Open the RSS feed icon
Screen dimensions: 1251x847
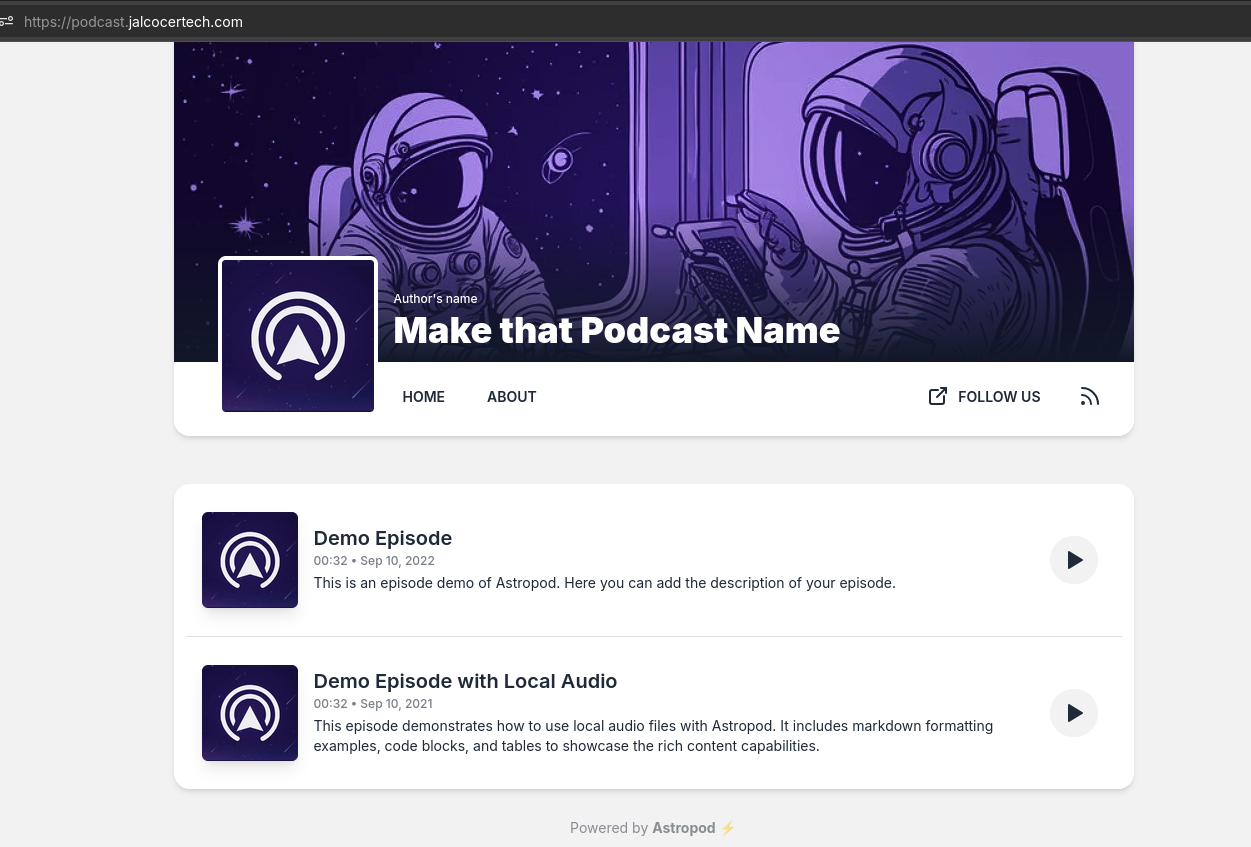click(x=1089, y=397)
